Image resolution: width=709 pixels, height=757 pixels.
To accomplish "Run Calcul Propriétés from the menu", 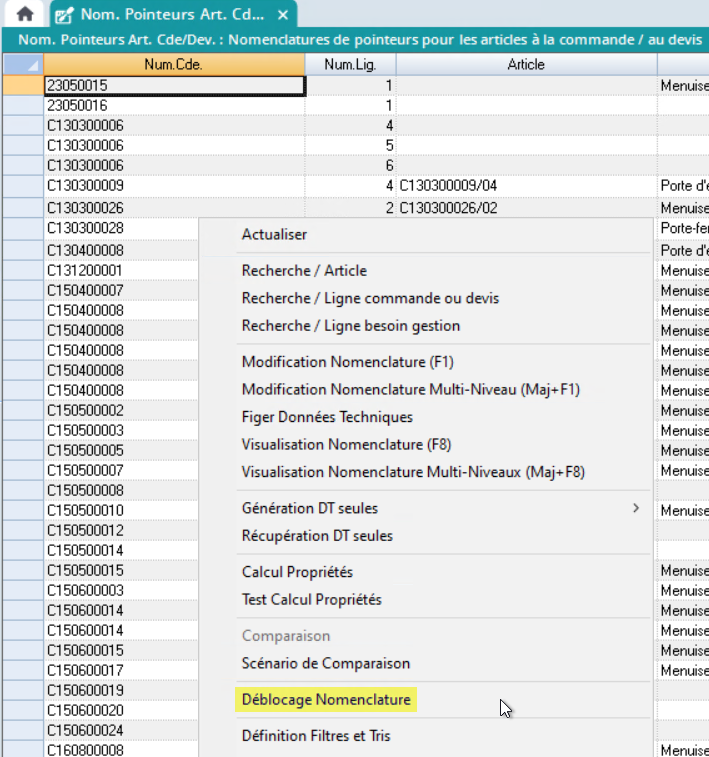I will coord(297,572).
